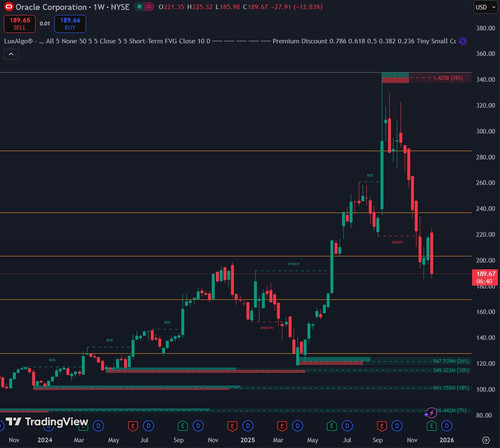Click the 189.65 SELL button
The height and width of the screenshot is (448, 500).
click(x=20, y=24)
